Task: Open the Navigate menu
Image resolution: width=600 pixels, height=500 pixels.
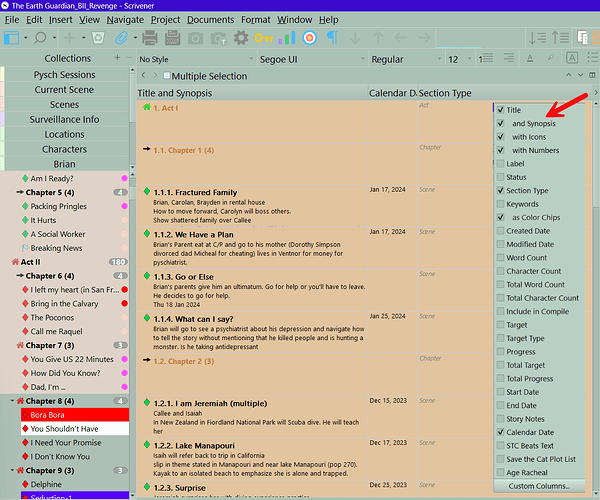Action: click(x=125, y=20)
